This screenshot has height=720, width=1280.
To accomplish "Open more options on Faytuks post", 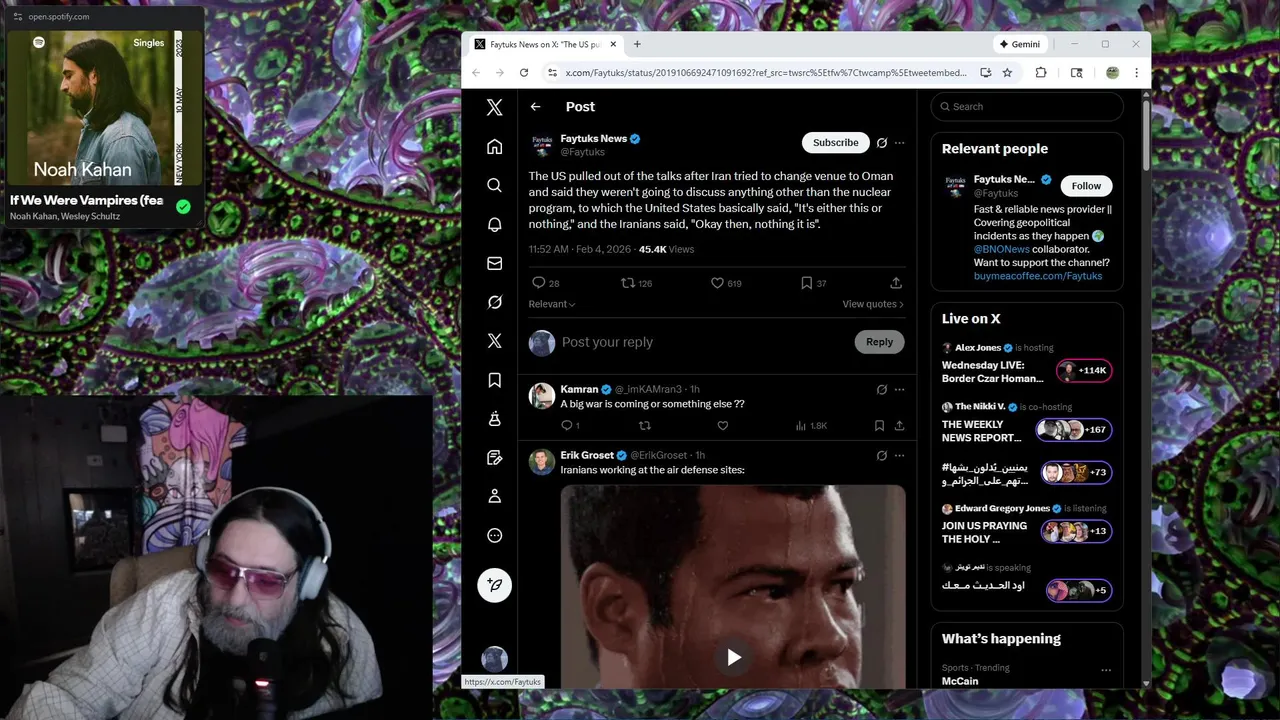I will click(x=899, y=143).
